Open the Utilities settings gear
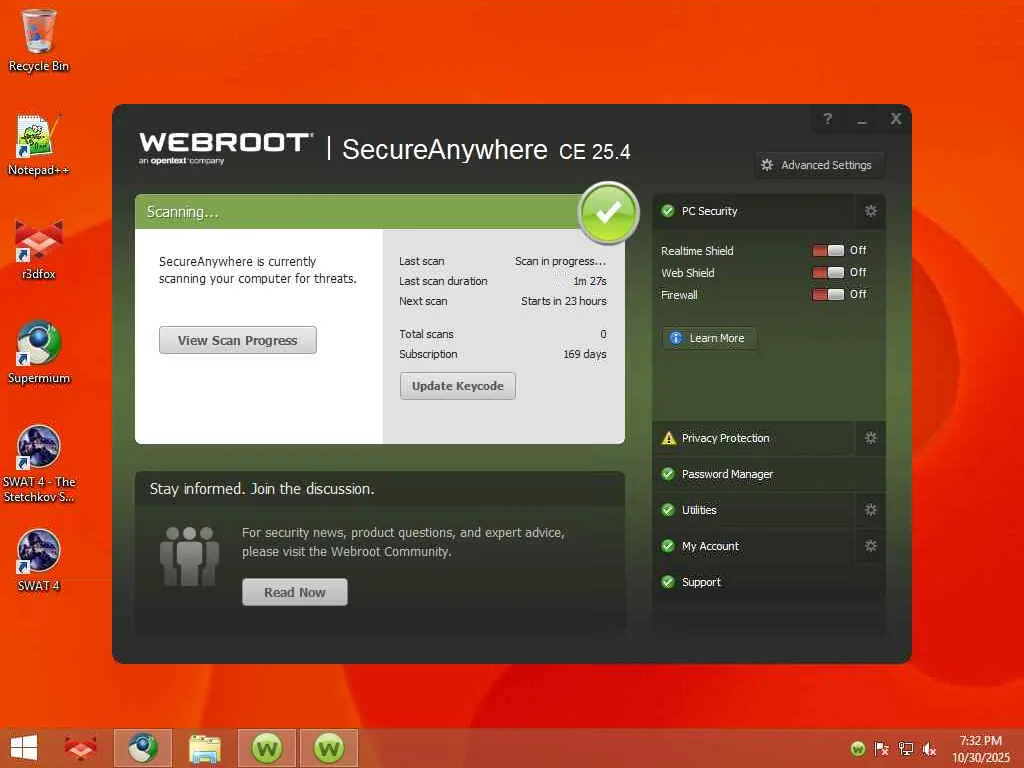Image resolution: width=1024 pixels, height=768 pixels. [x=871, y=510]
